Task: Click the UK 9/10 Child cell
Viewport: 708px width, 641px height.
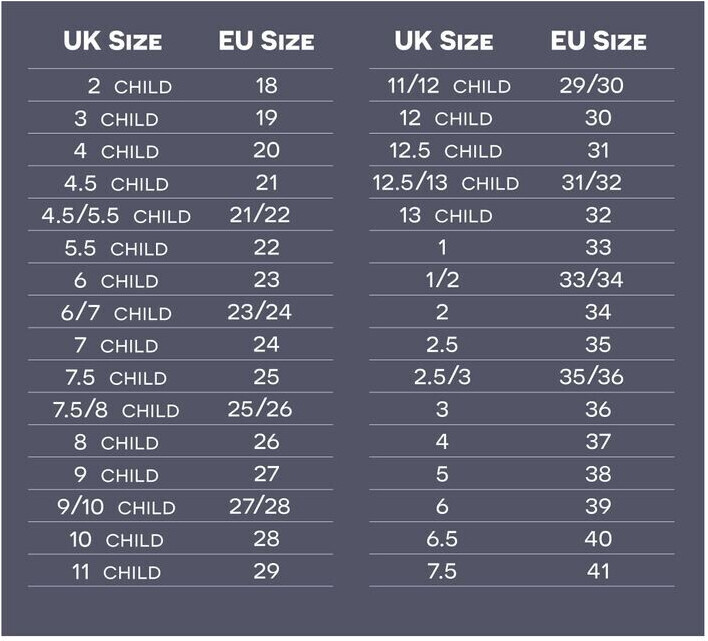Action: [116, 507]
